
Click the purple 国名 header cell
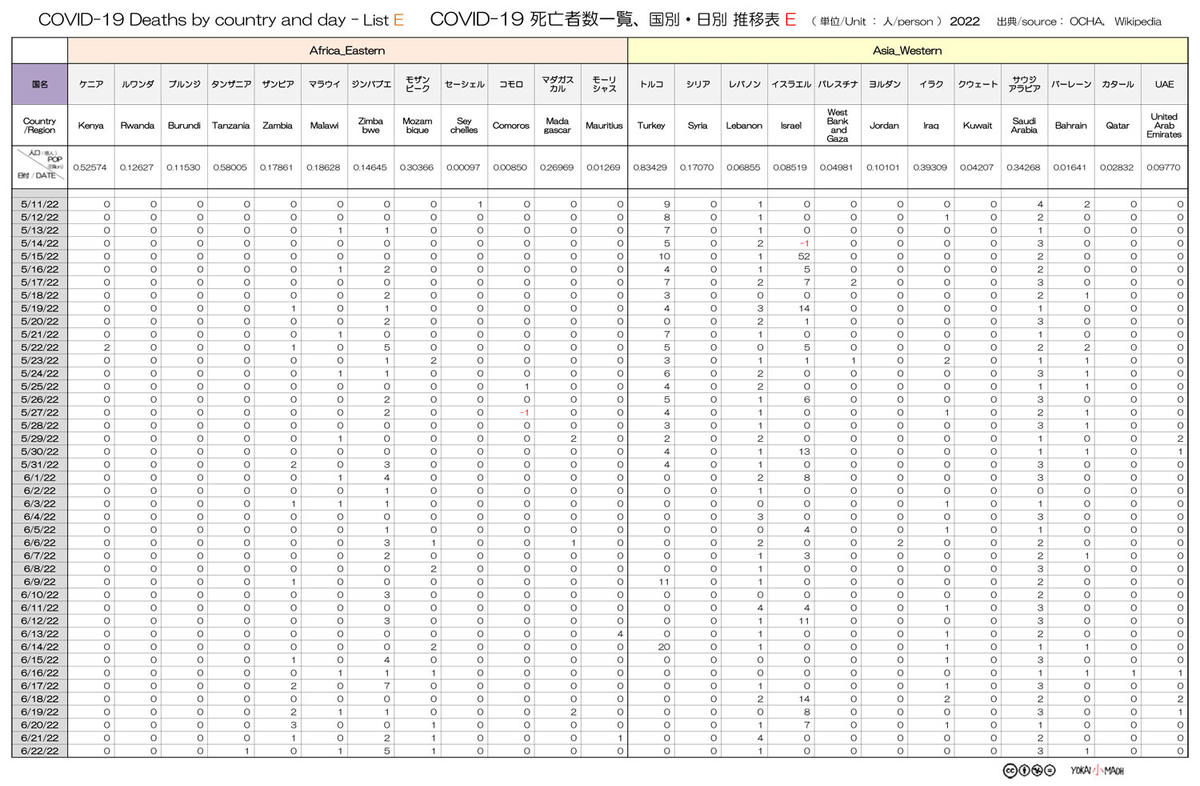[x=40, y=85]
